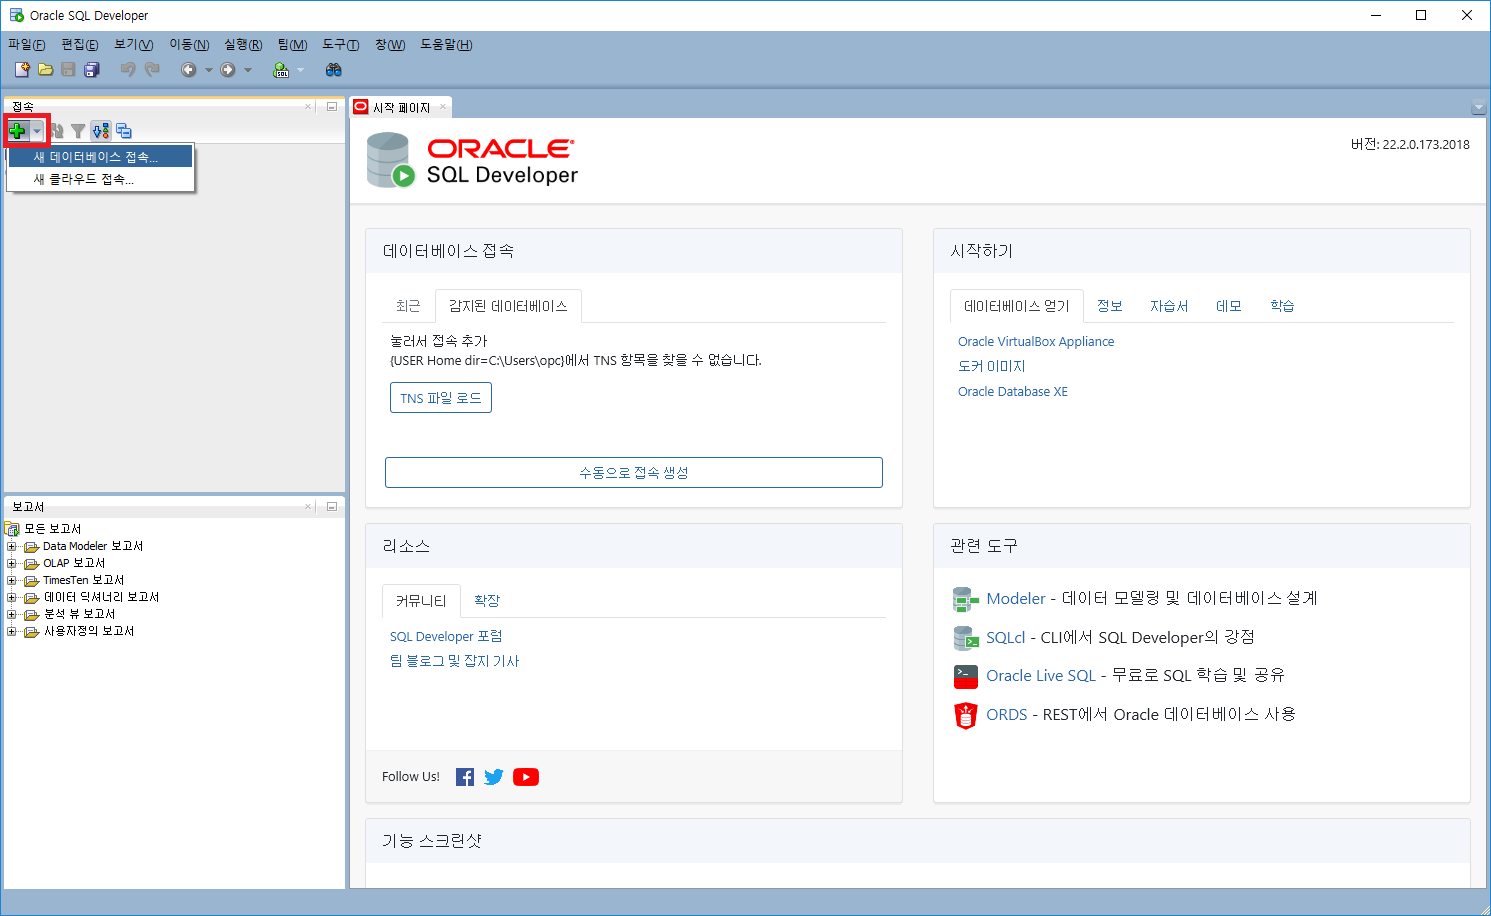Open the SQL Worksheet toolbar icon
1491x916 pixels.
[x=282, y=69]
